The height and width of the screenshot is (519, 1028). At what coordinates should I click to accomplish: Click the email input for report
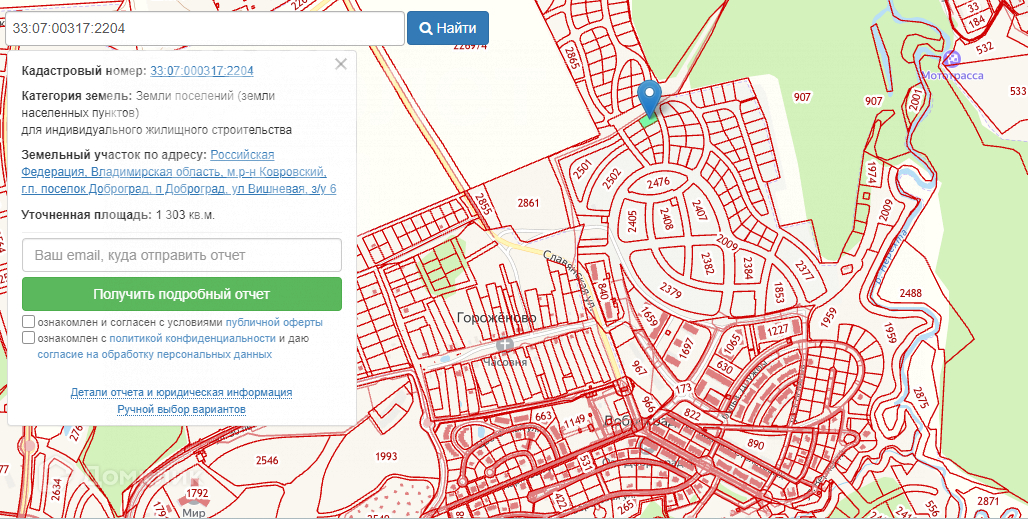click(182, 255)
